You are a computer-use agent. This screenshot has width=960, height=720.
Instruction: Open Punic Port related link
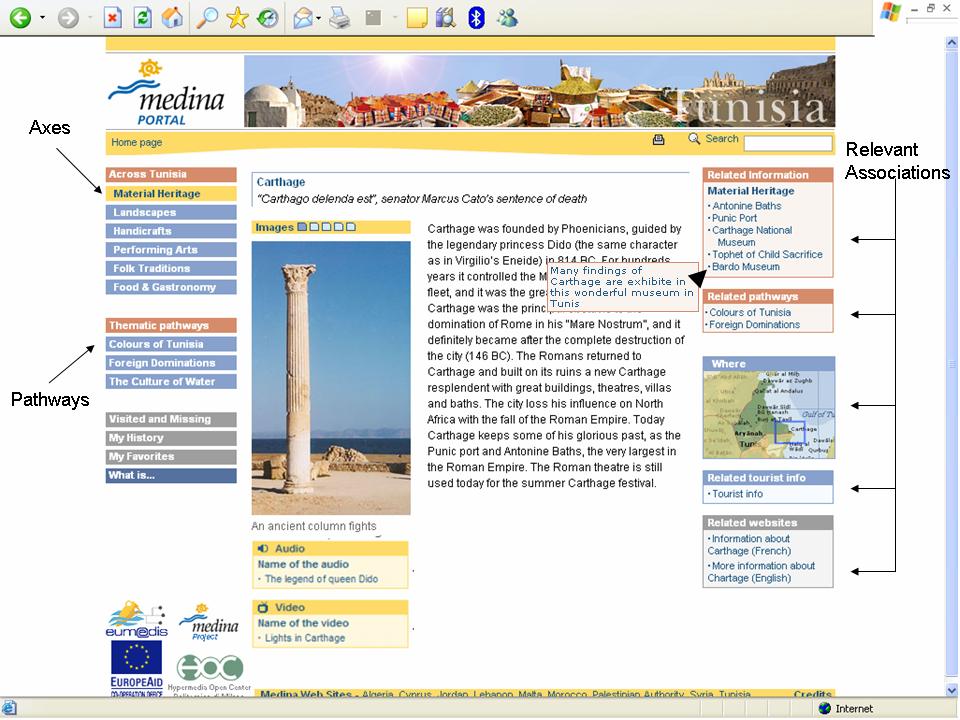coord(734,218)
